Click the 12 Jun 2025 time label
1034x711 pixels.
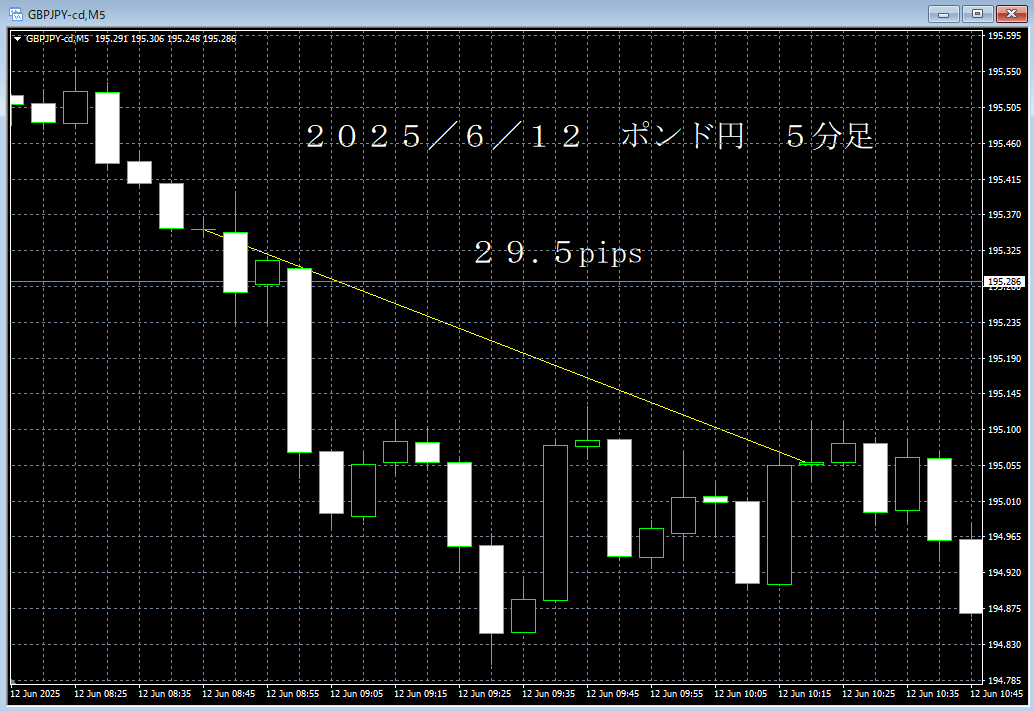coord(35,694)
